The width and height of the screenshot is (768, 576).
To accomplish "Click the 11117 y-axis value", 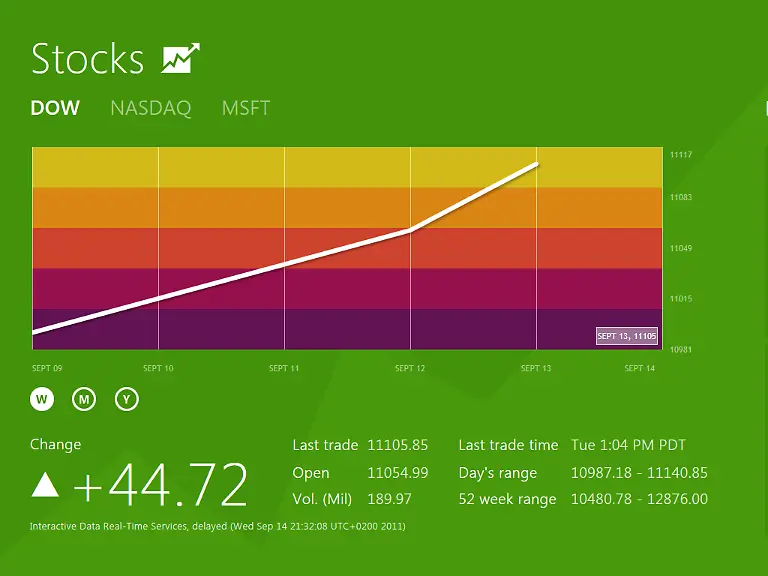I will 681,155.
